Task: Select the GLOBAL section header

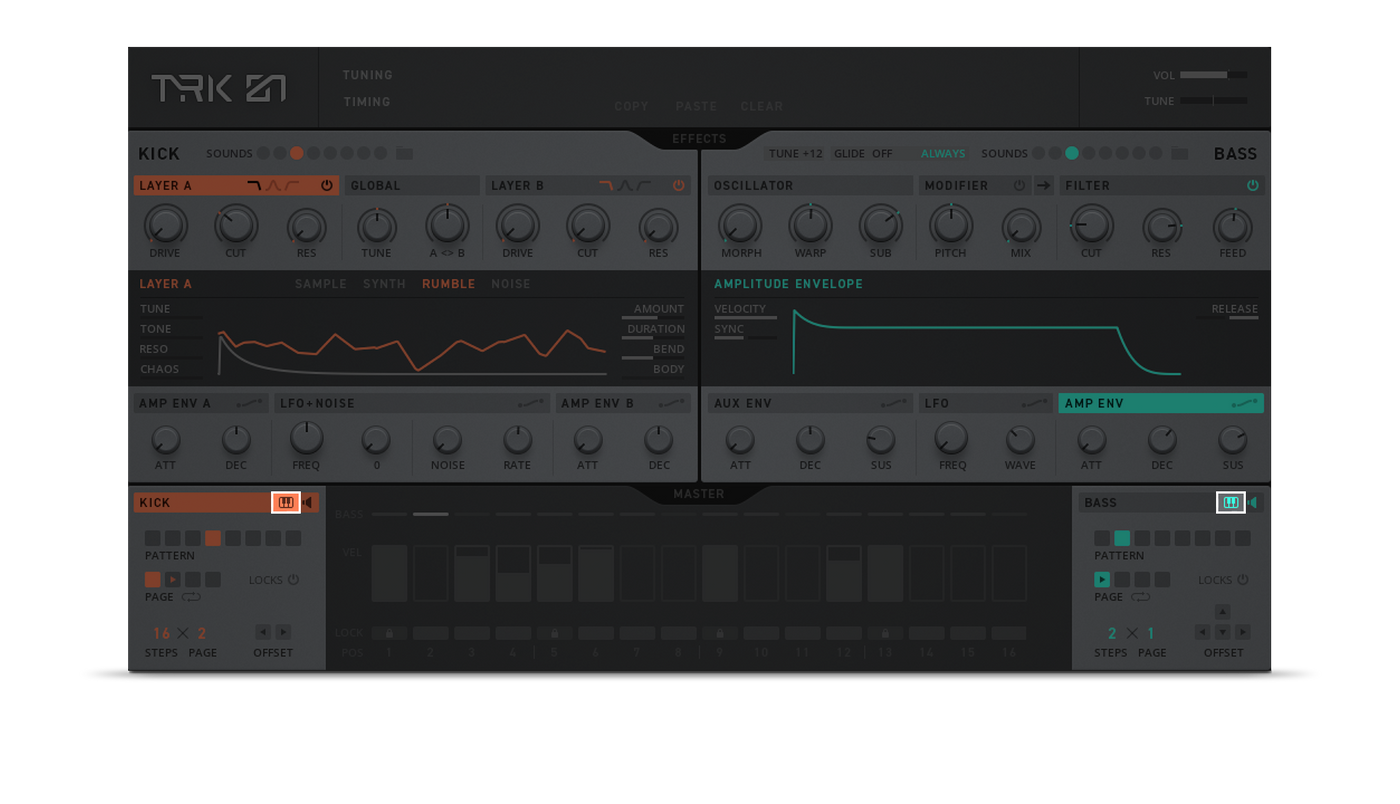Action: pyautogui.click(x=412, y=186)
